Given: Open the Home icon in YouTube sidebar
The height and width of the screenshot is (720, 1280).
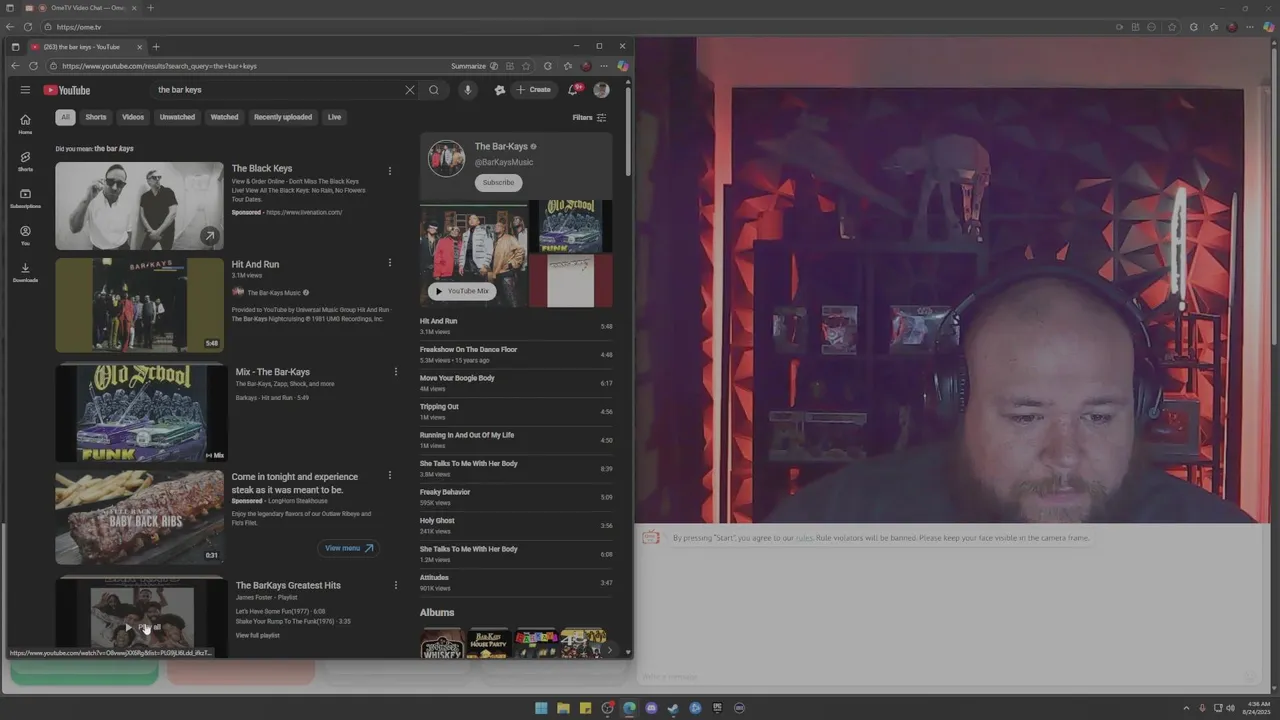Looking at the screenshot, I should click(25, 124).
